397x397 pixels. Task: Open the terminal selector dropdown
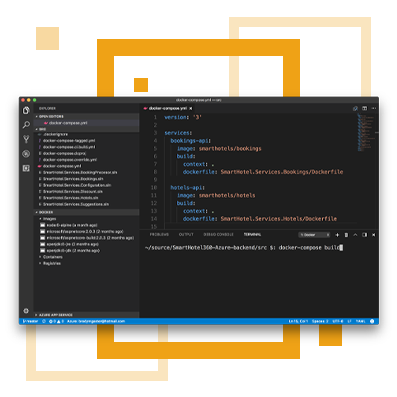point(314,235)
